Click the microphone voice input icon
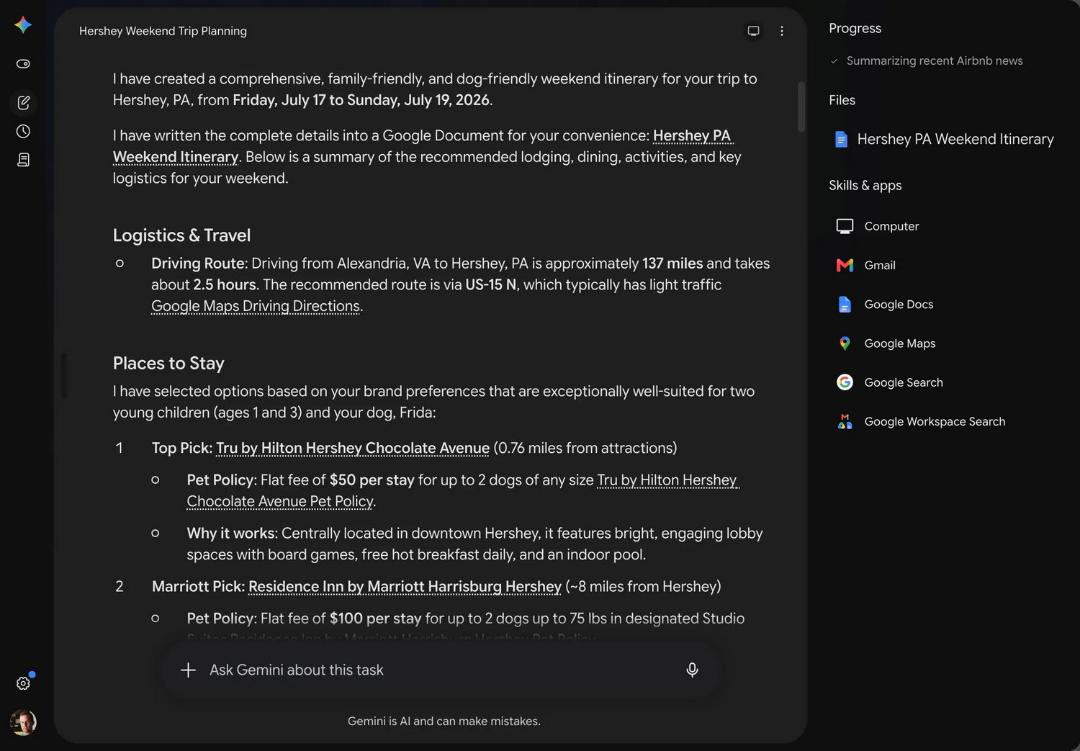 click(692, 670)
